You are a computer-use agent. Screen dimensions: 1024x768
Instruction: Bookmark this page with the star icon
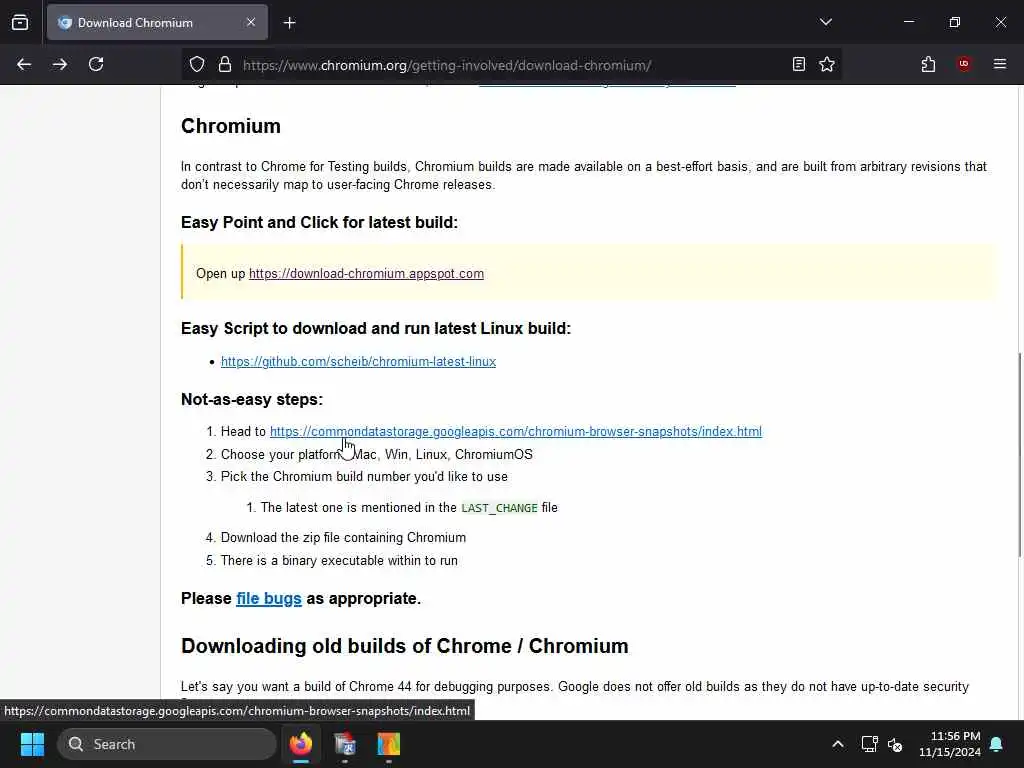[827, 64]
